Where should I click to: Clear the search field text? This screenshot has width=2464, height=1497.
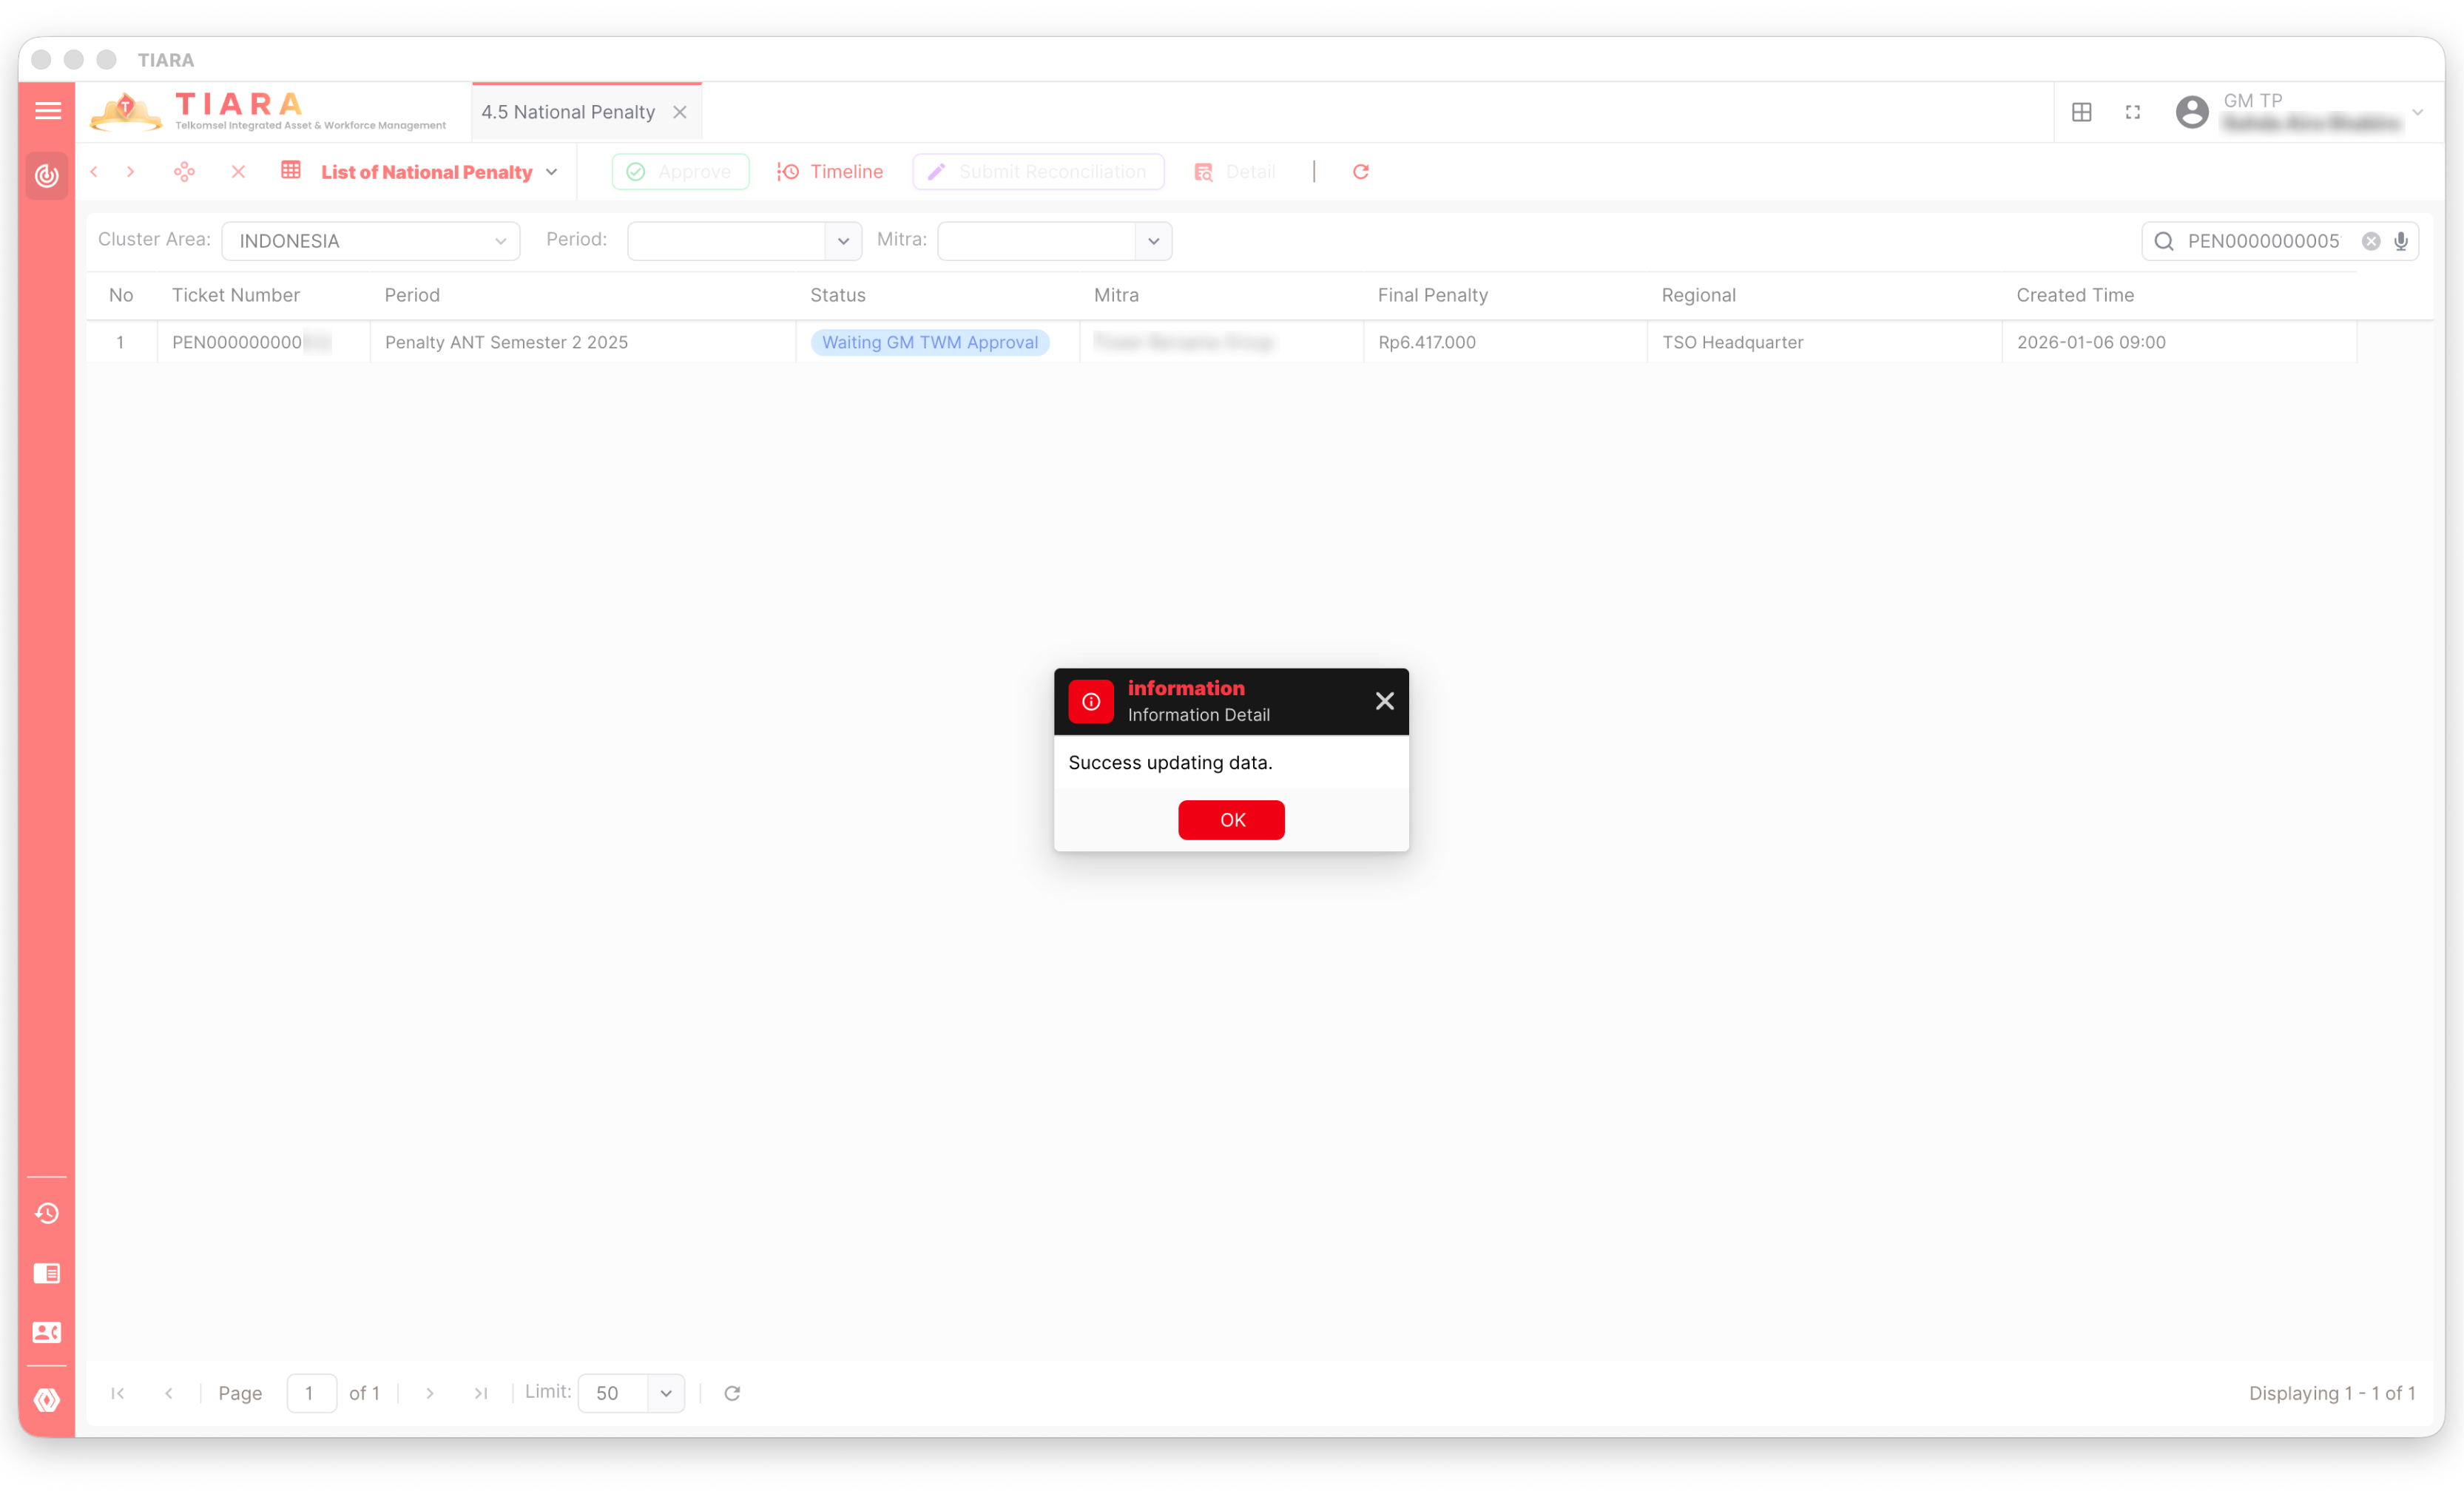[2370, 241]
